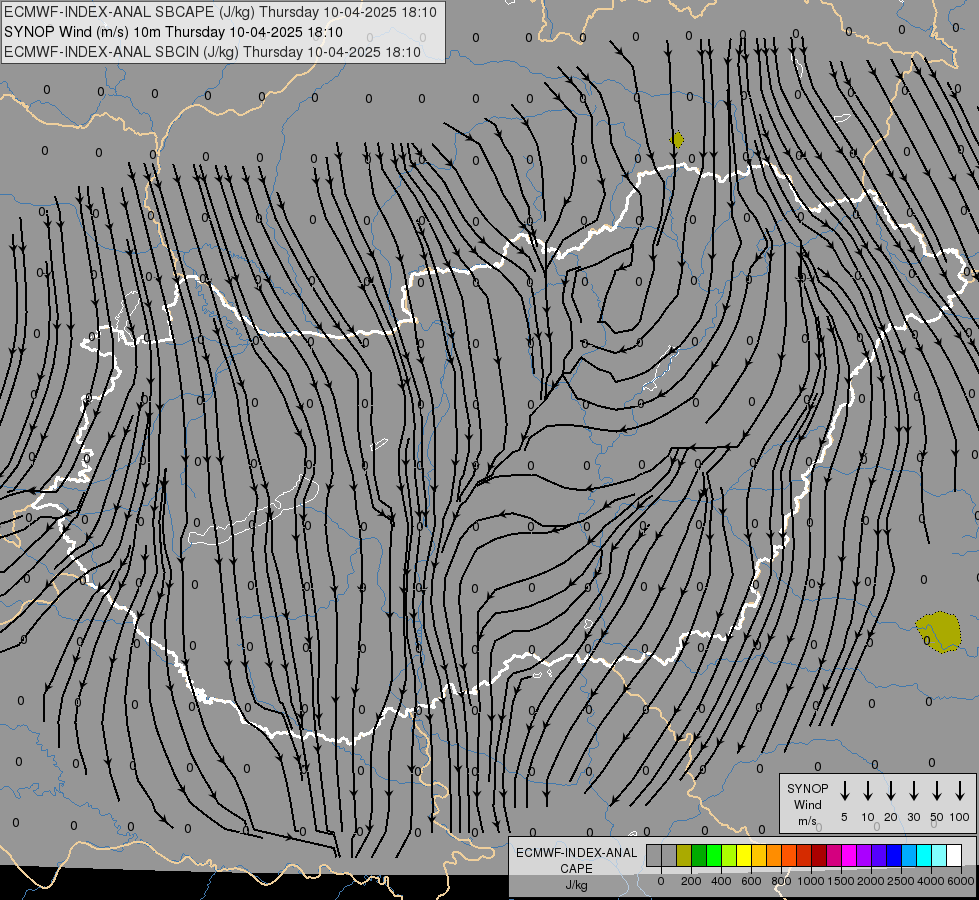
Task: Choose the pale cyan swatch right of 4000 tick
Action: point(938,855)
